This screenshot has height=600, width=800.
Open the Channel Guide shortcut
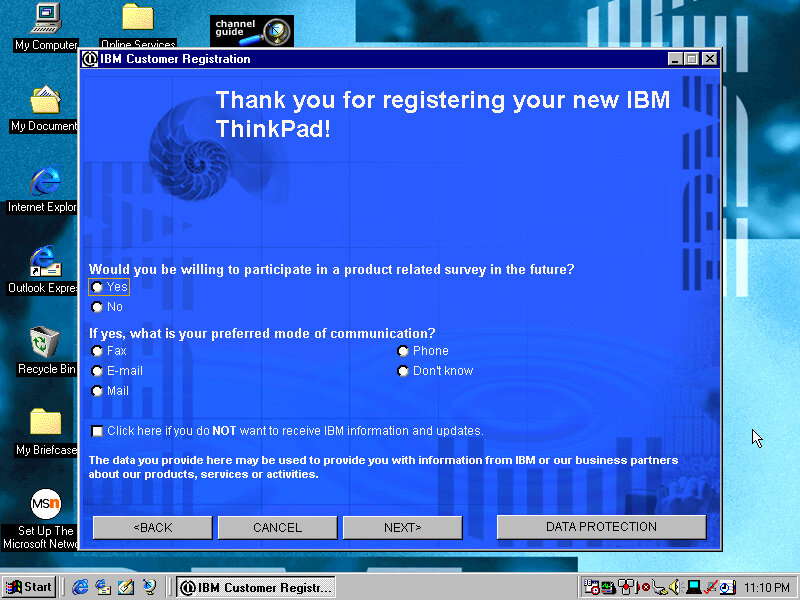250,29
